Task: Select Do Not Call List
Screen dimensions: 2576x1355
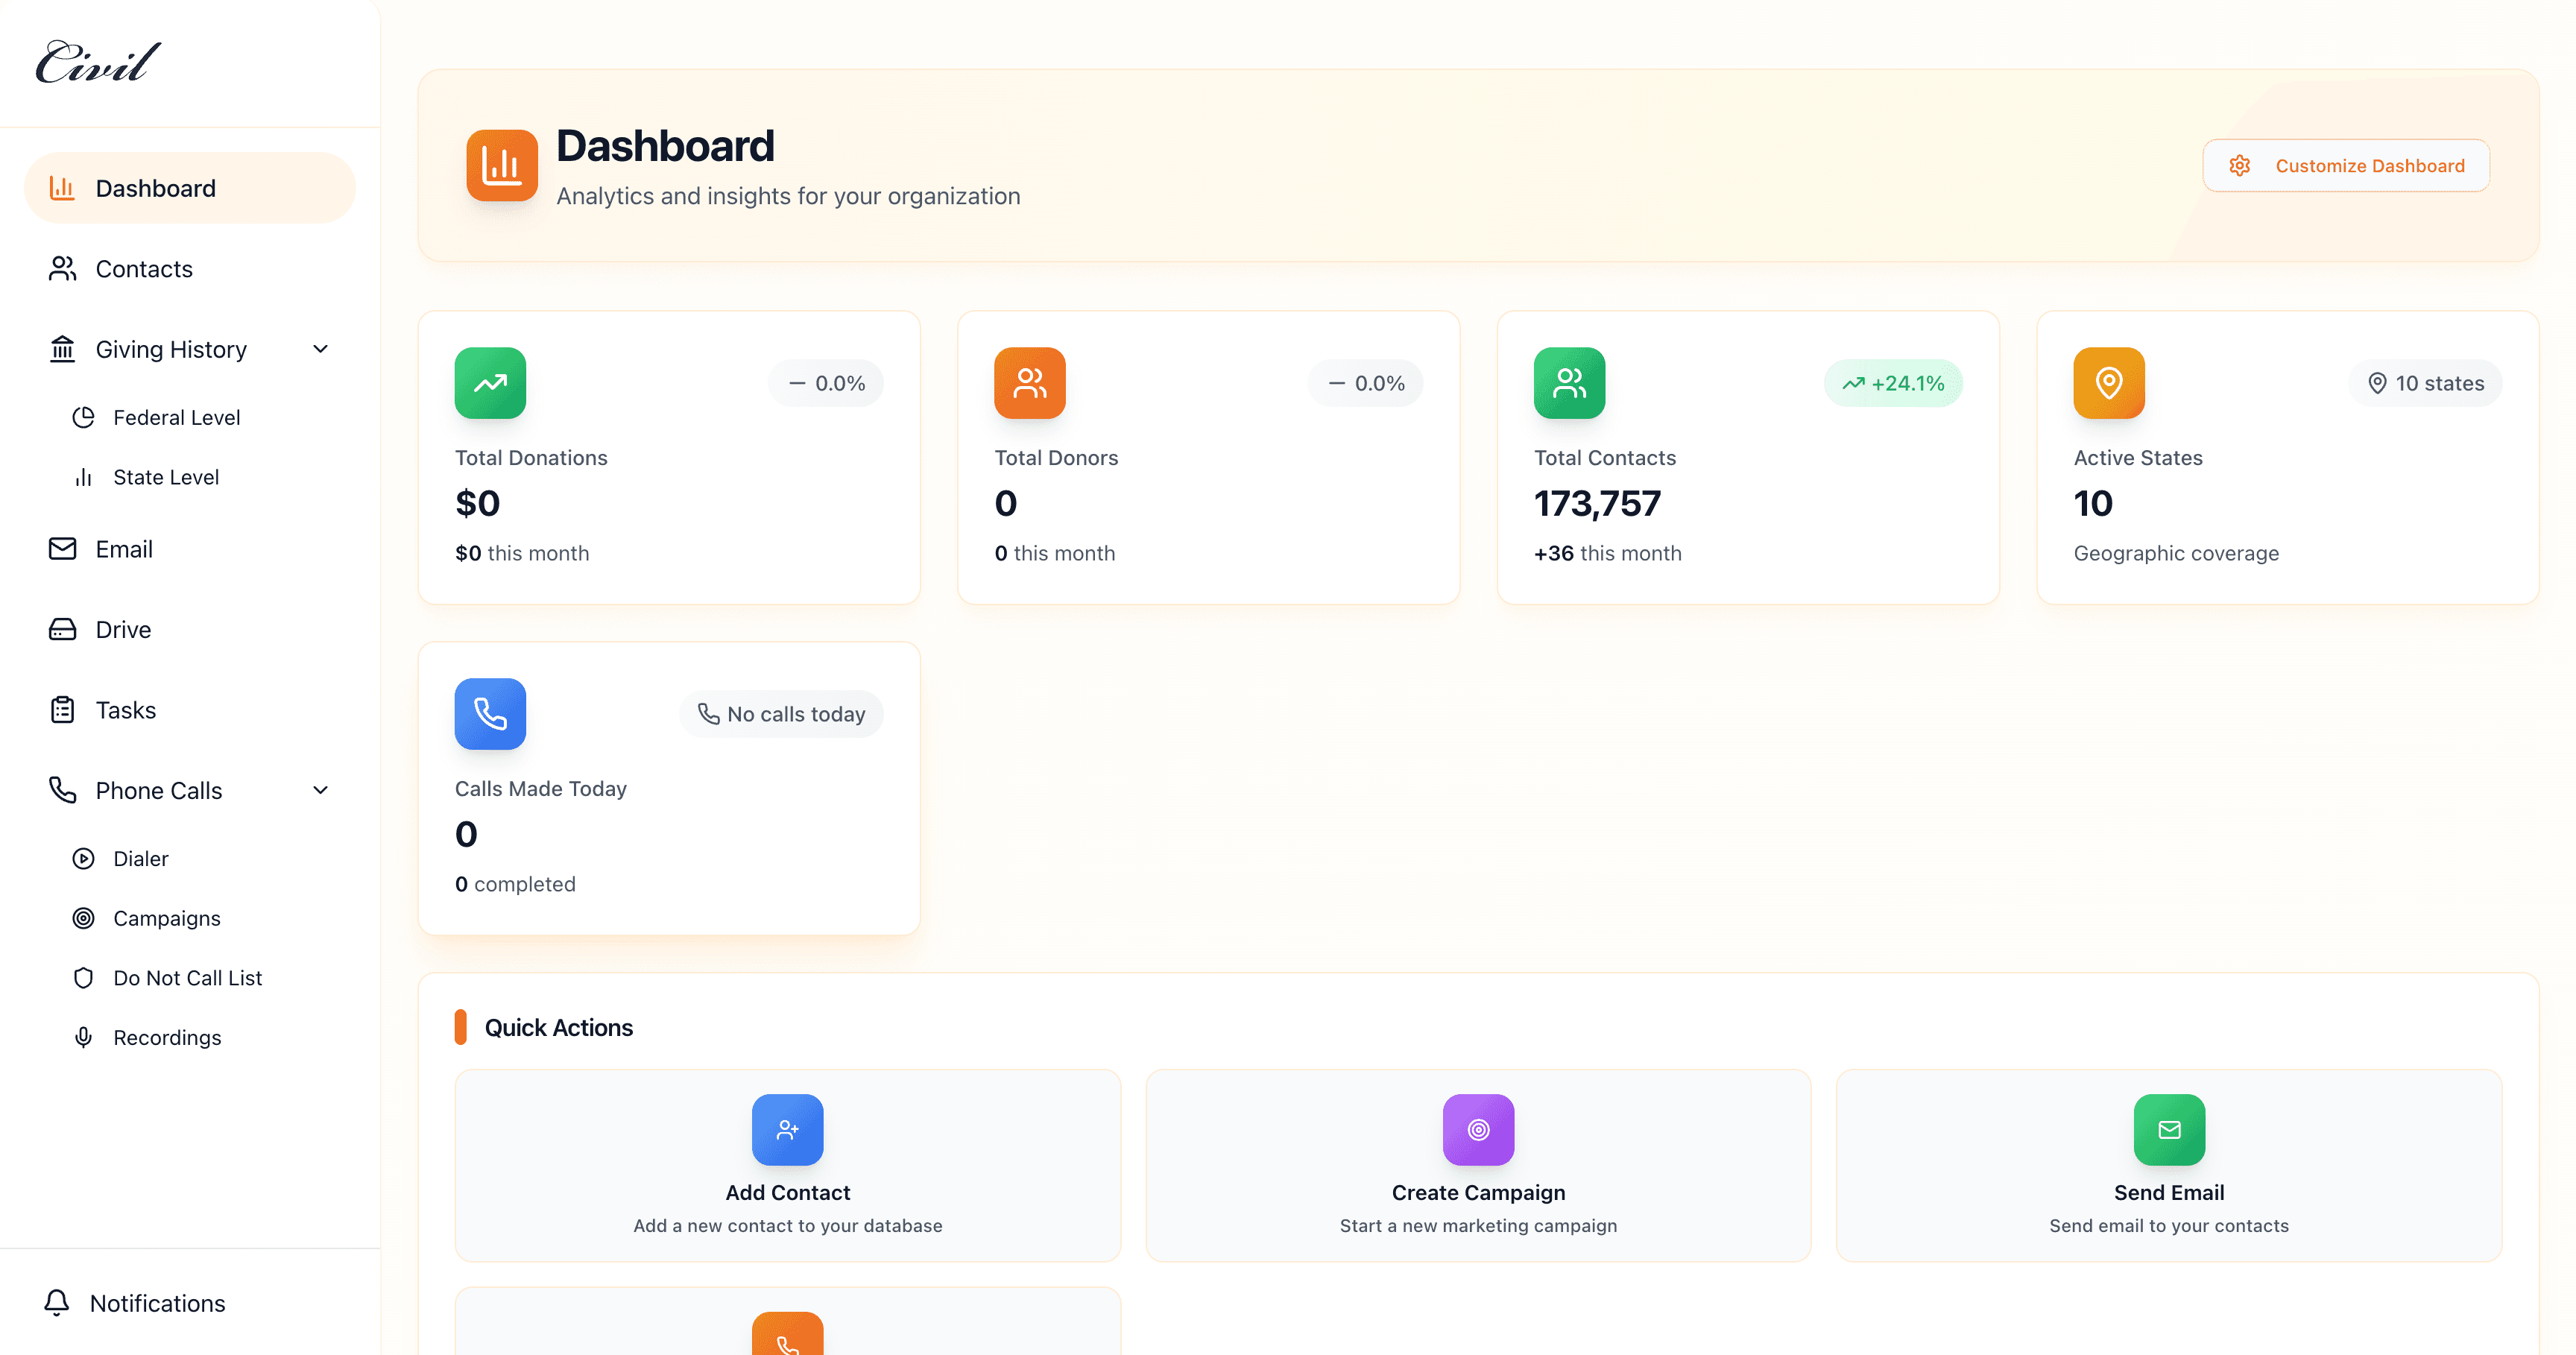Action: pos(187,978)
